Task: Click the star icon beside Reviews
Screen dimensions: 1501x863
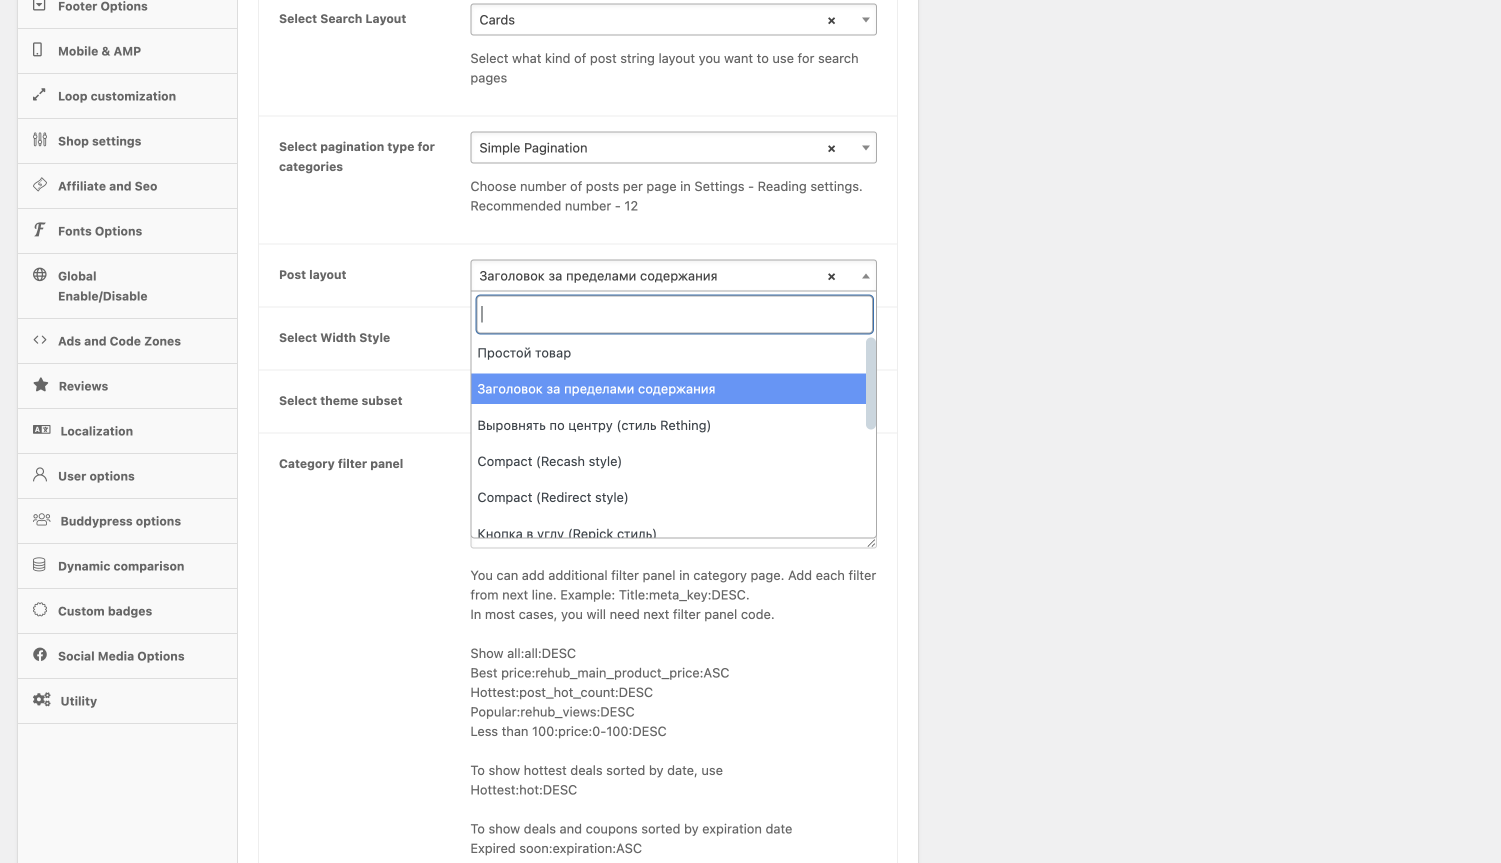Action: (x=40, y=385)
